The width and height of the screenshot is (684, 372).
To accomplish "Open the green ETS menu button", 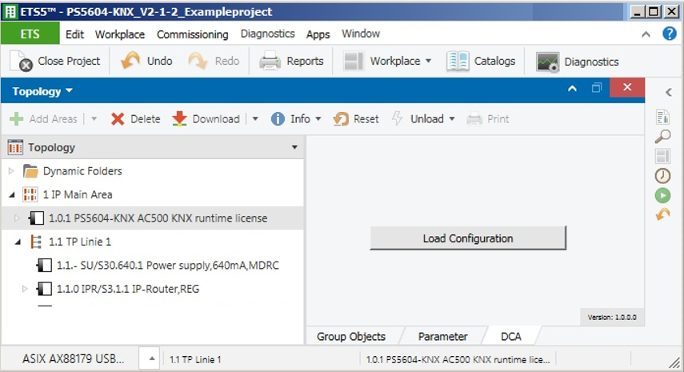I will point(30,34).
